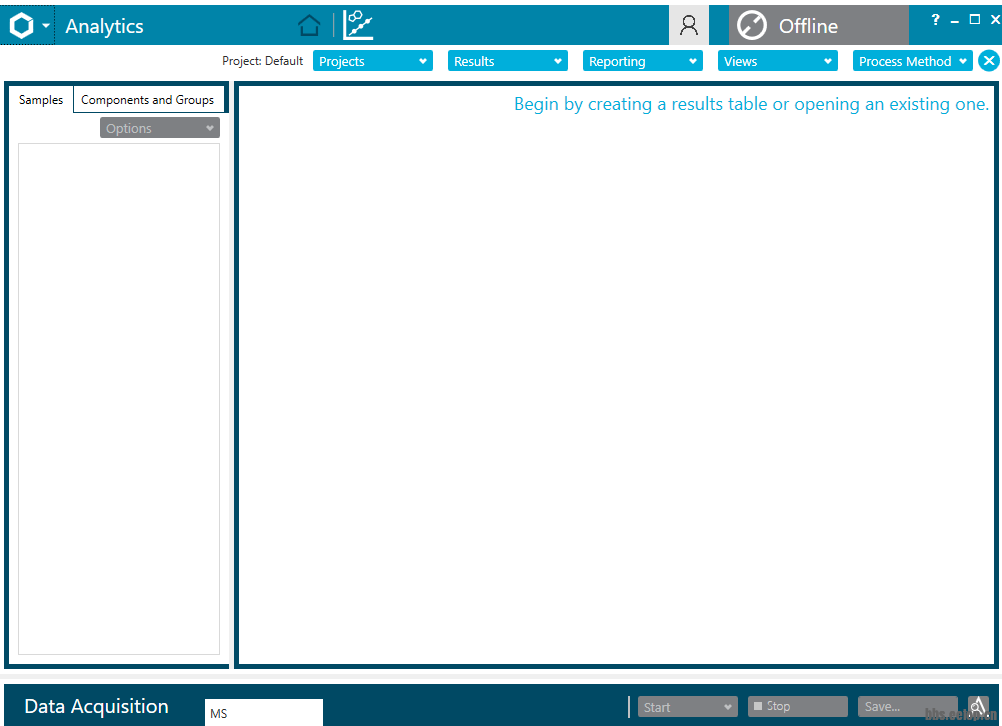Open the Analytics chart workspace icon

(357, 26)
